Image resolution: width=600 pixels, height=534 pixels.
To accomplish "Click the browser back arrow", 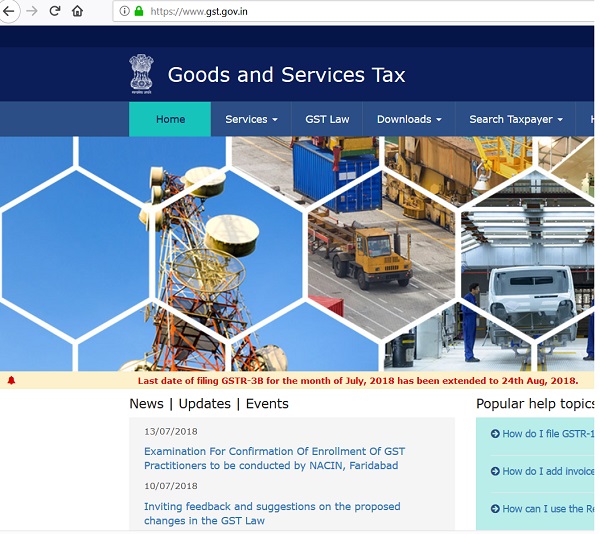I will (x=9, y=11).
